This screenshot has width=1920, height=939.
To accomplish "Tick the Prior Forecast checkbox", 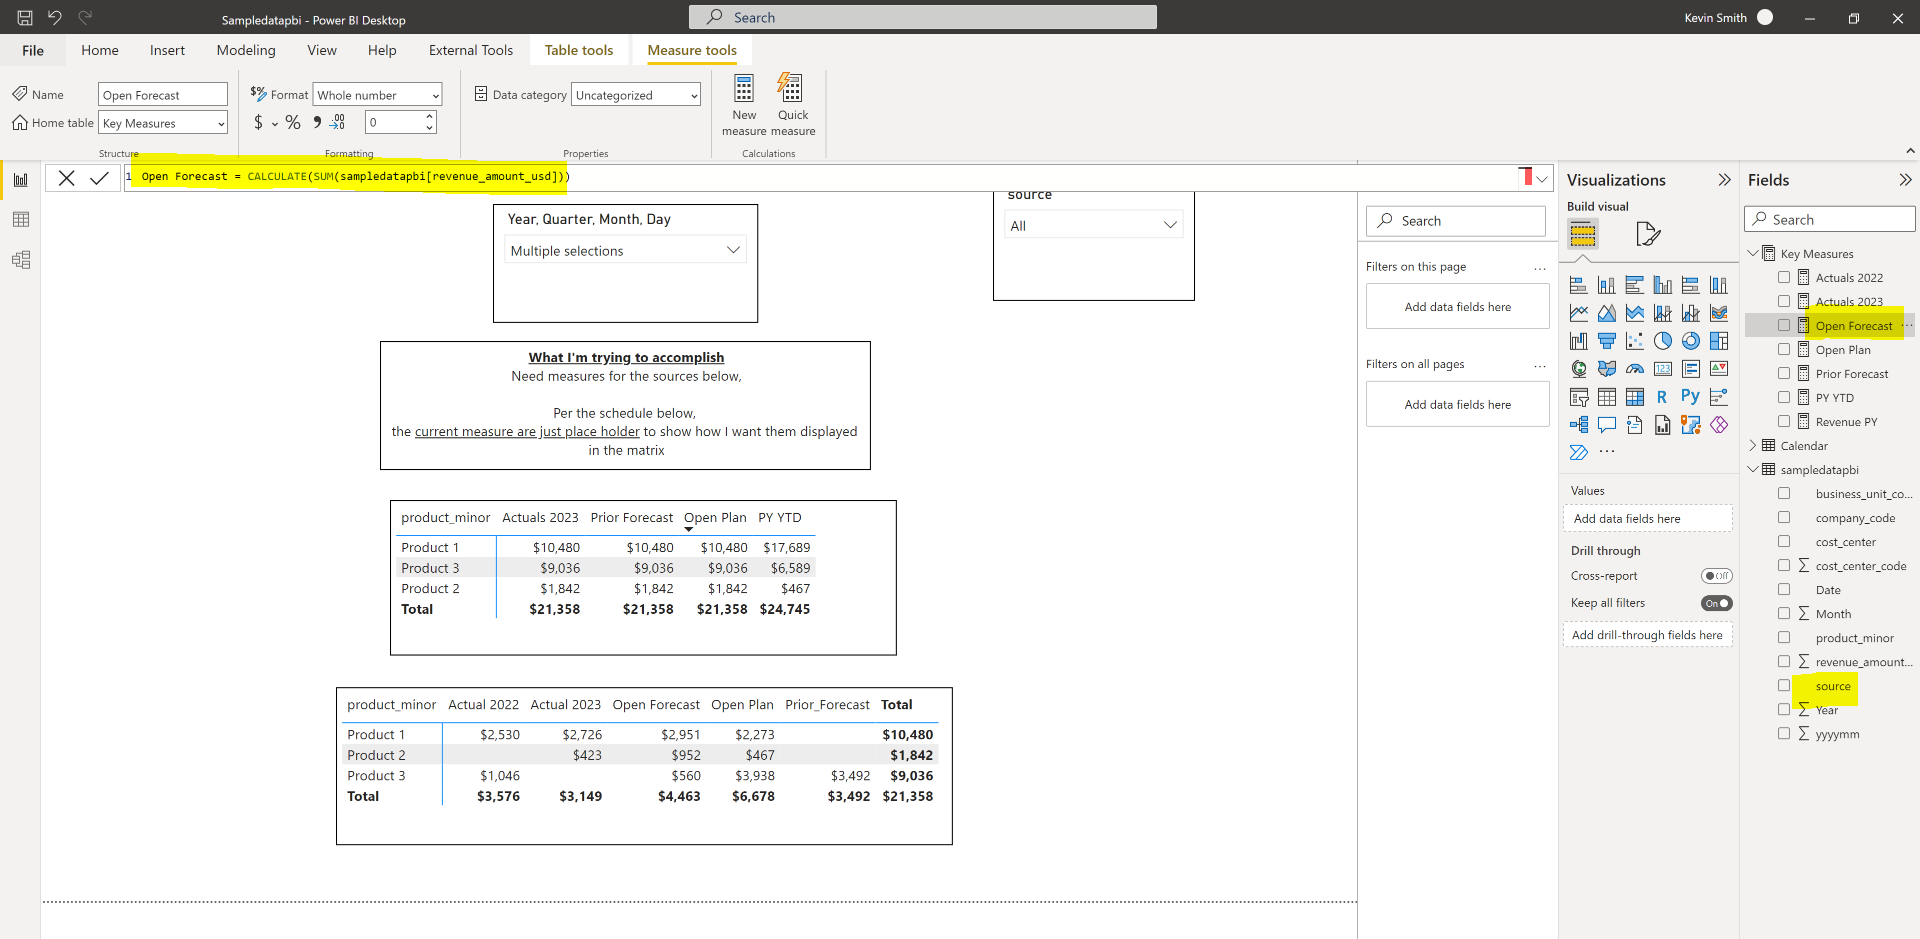I will [x=1784, y=373].
